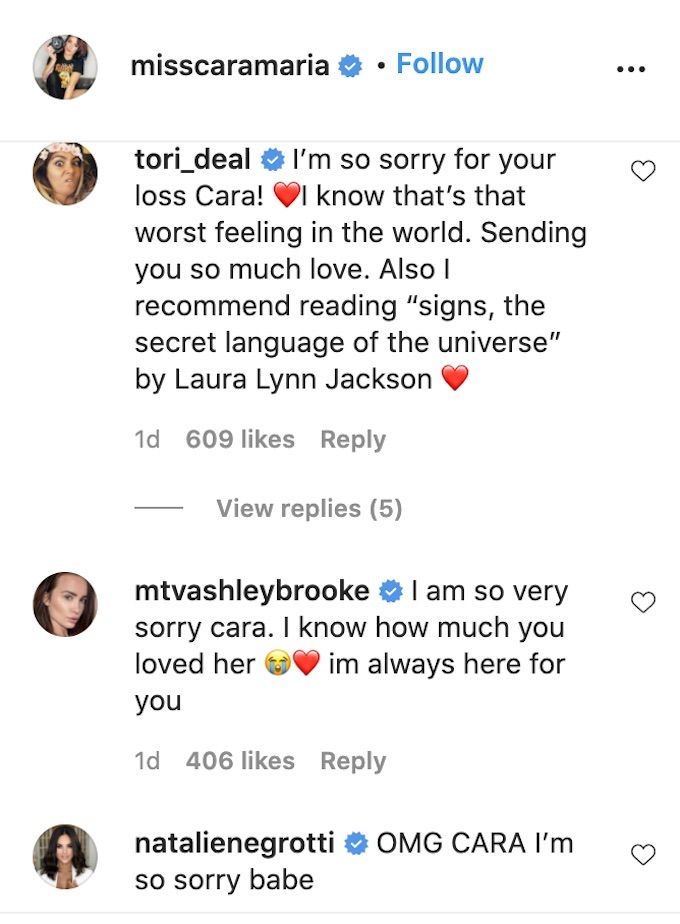680x924 pixels.
Task: Click the verified badge next to misscaramaria
Action: click(x=350, y=66)
